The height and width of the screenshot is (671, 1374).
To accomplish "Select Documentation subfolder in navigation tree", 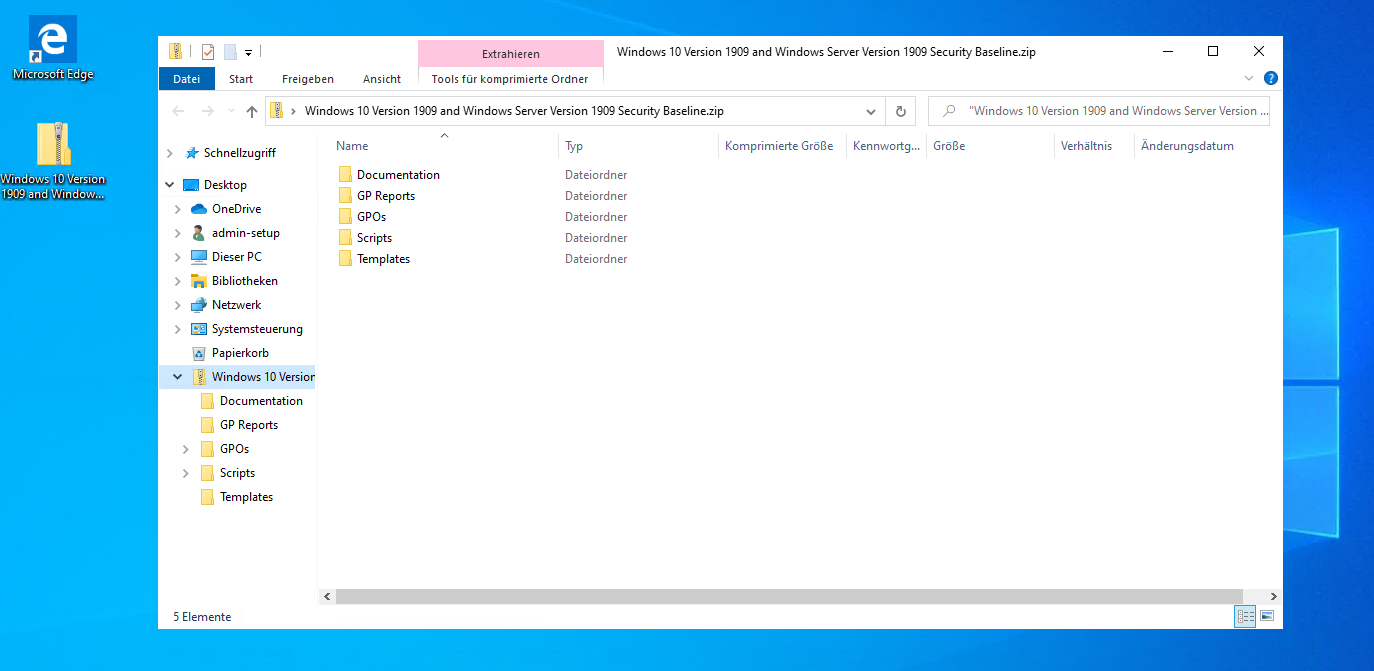I will pyautogui.click(x=261, y=401).
